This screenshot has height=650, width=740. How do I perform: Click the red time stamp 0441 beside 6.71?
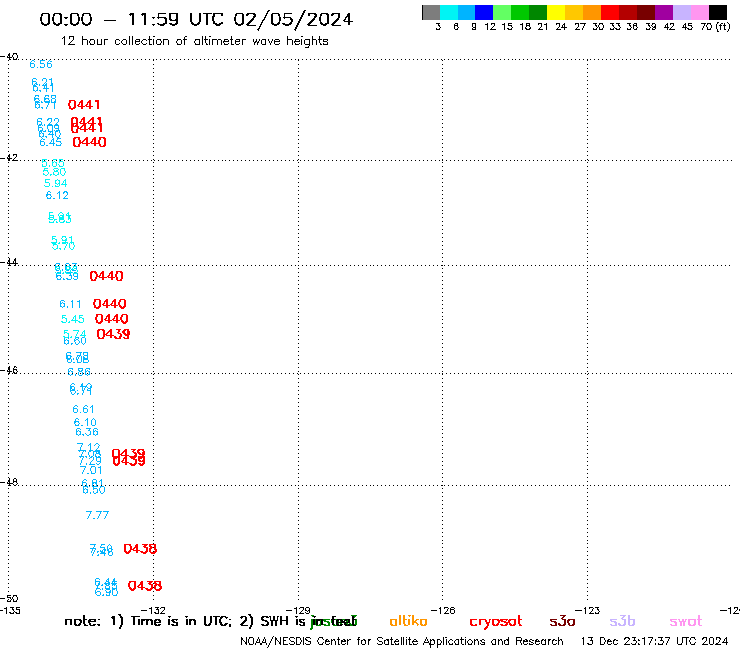click(84, 105)
